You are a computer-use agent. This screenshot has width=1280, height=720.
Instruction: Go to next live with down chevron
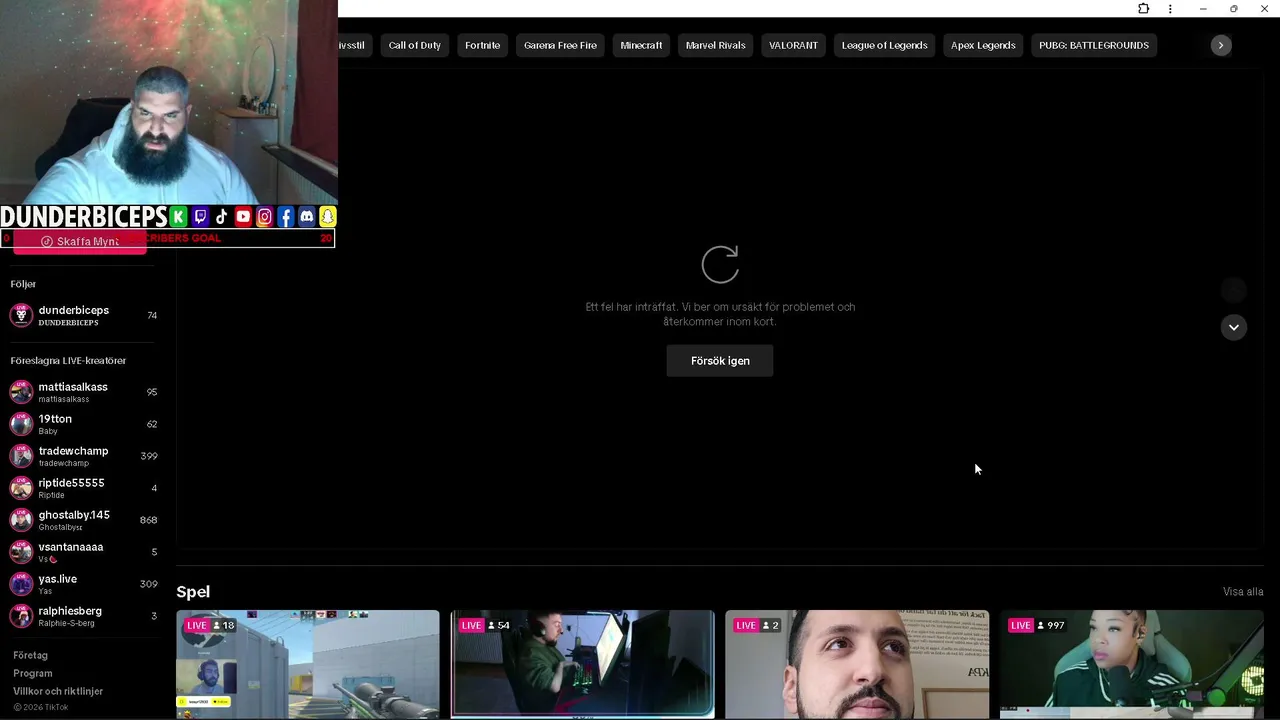point(1234,327)
